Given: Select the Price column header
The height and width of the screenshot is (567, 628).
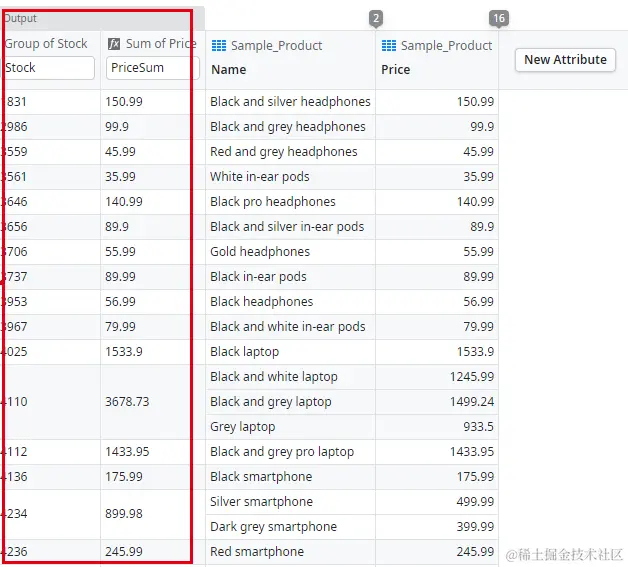Looking at the screenshot, I should click(x=396, y=70).
